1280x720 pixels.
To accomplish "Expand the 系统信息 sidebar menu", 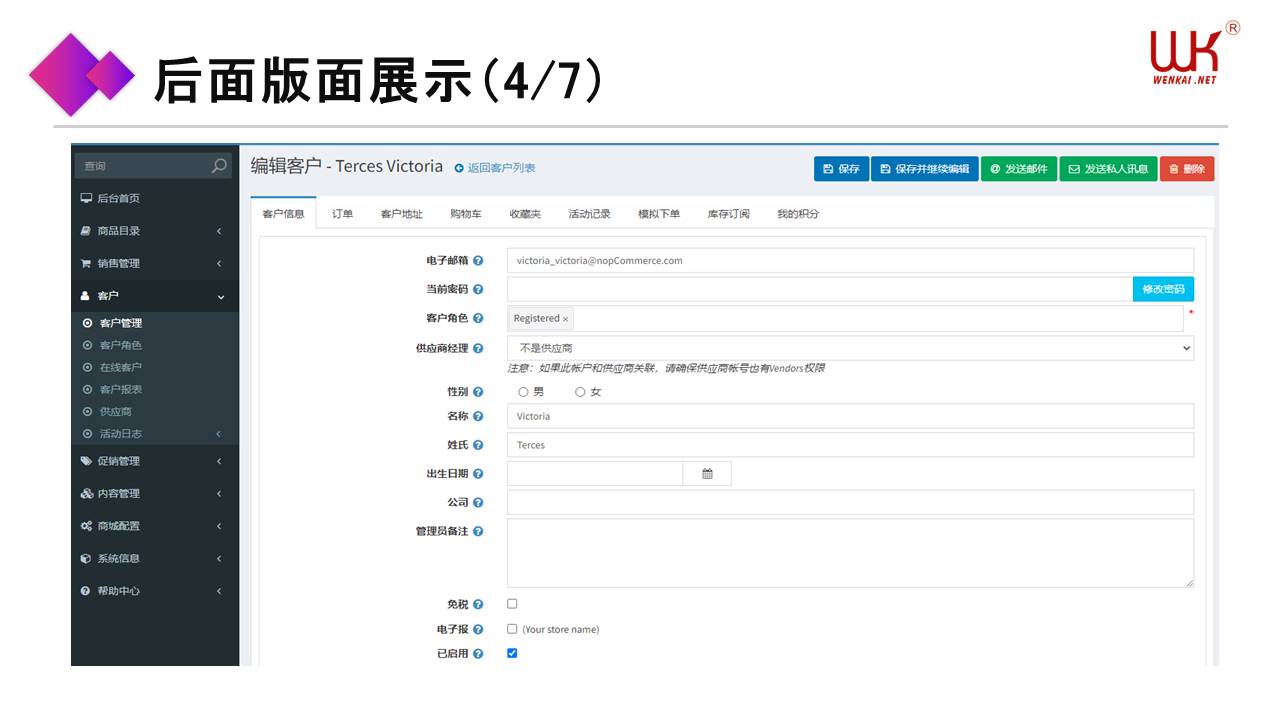I will [155, 559].
